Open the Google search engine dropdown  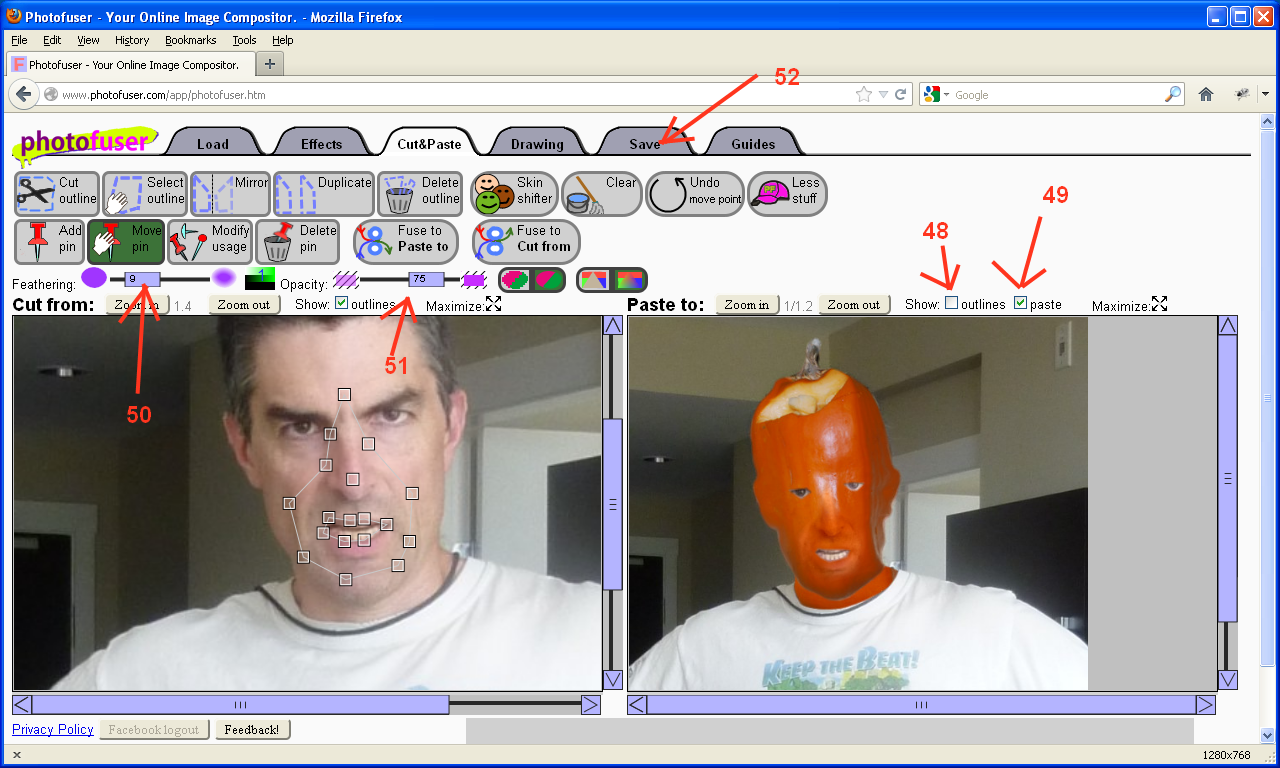point(937,94)
